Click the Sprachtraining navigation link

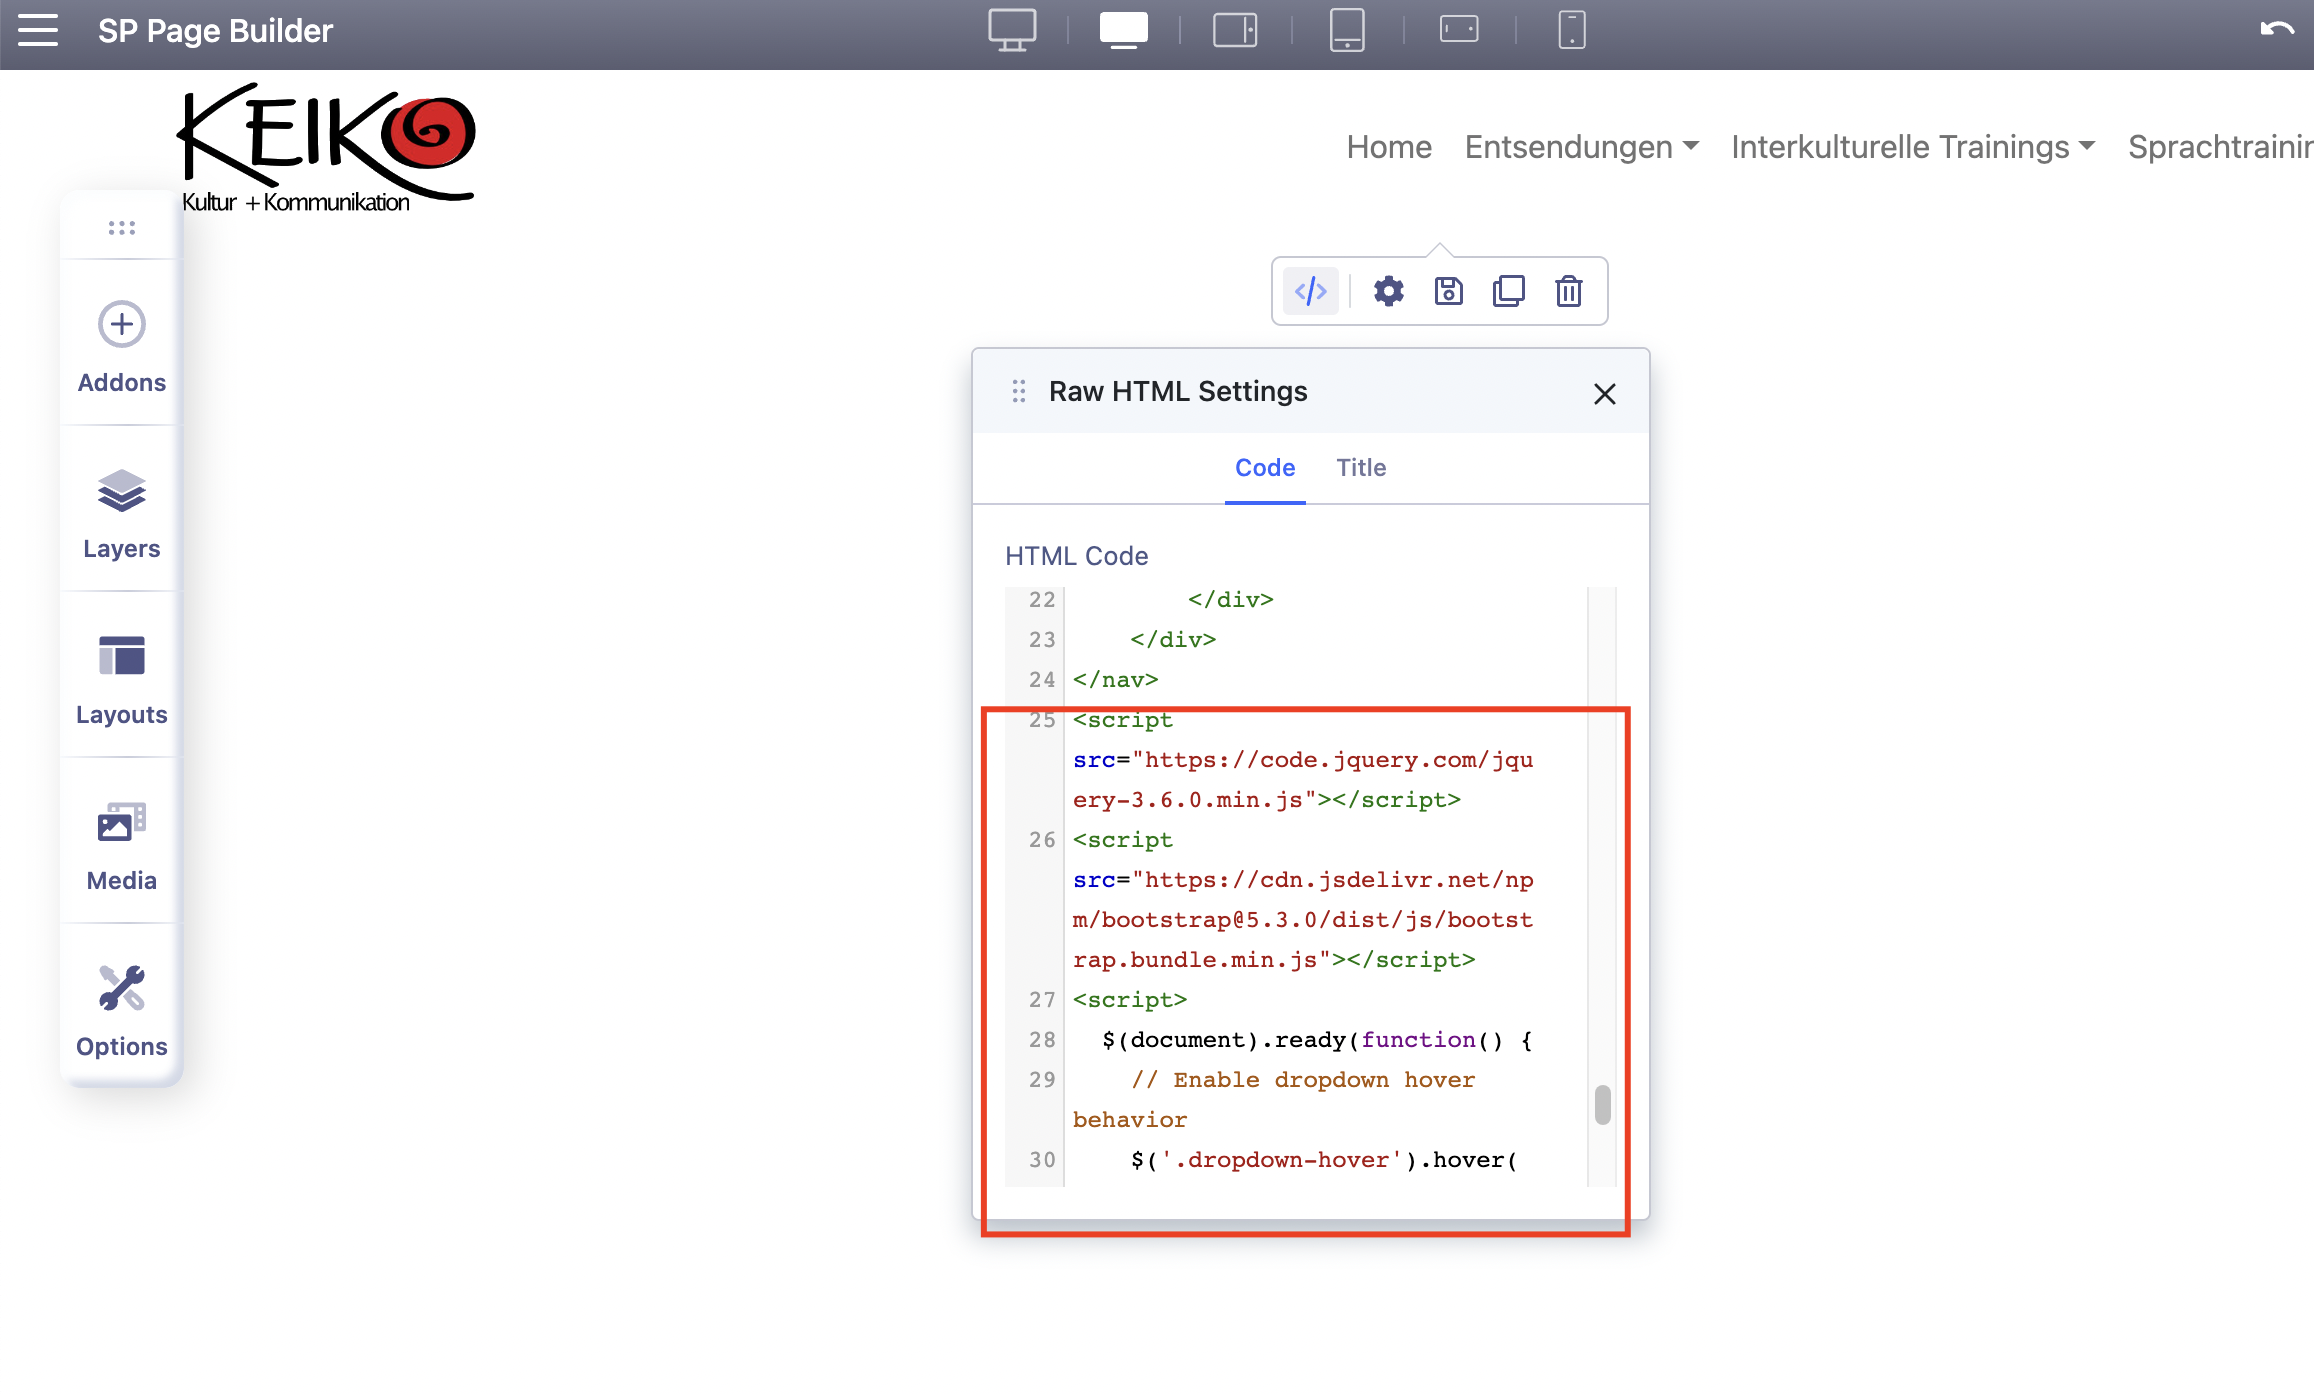[x=2220, y=147]
